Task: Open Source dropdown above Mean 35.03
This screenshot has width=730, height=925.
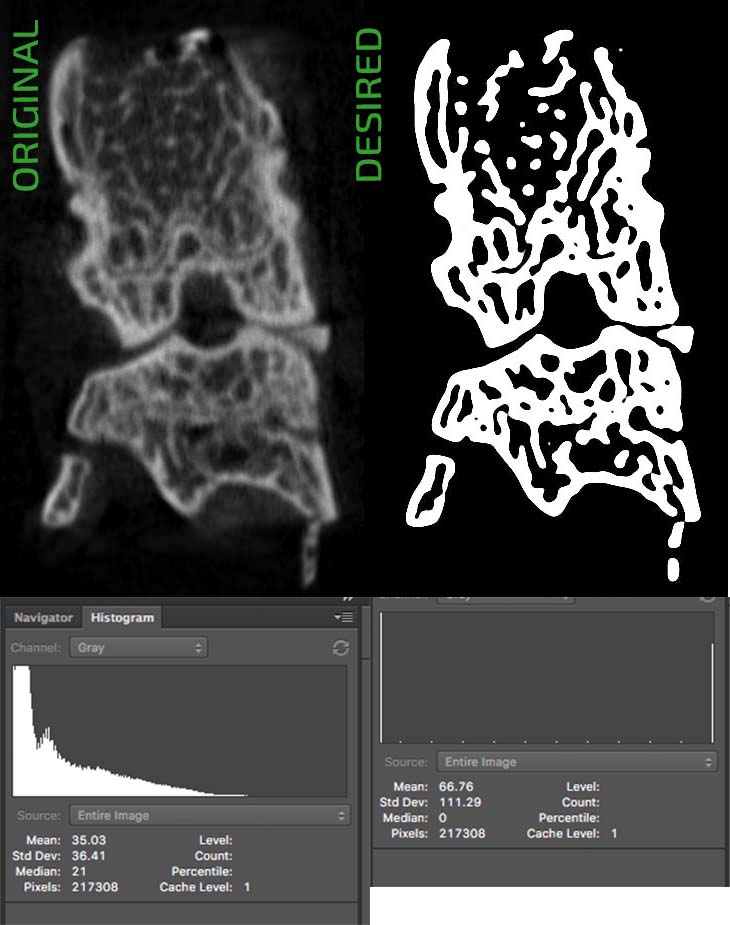Action: coord(209,815)
